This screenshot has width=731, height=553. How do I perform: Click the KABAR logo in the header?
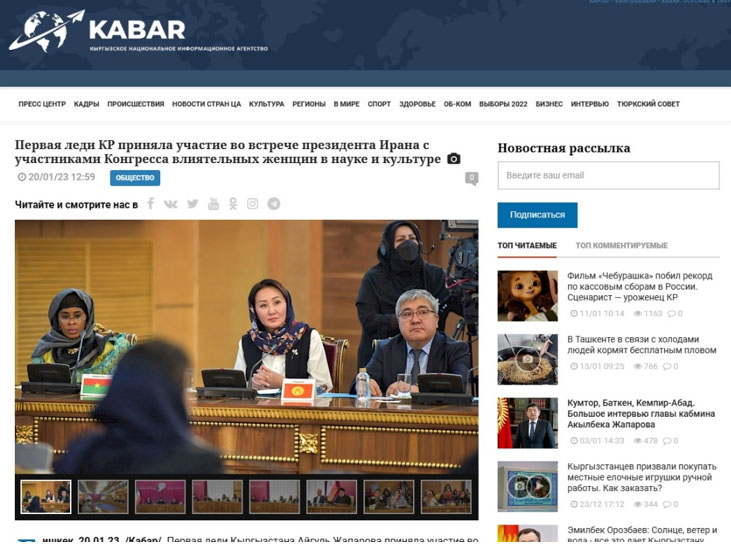138,32
